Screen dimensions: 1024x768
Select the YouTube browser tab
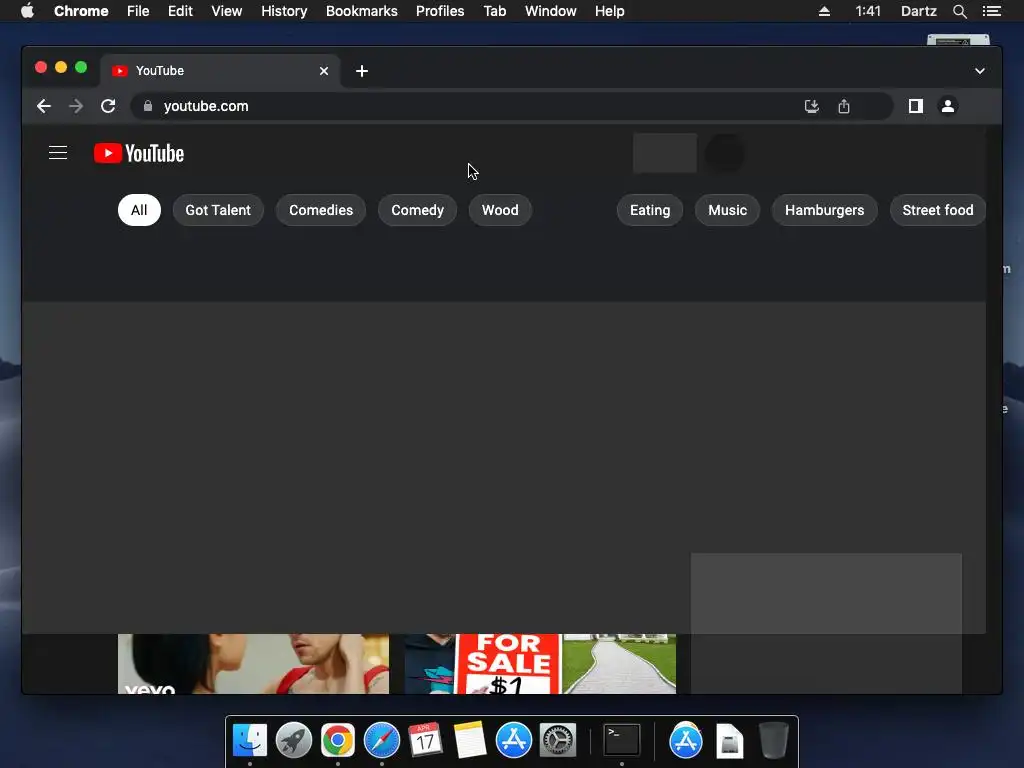coord(219,71)
